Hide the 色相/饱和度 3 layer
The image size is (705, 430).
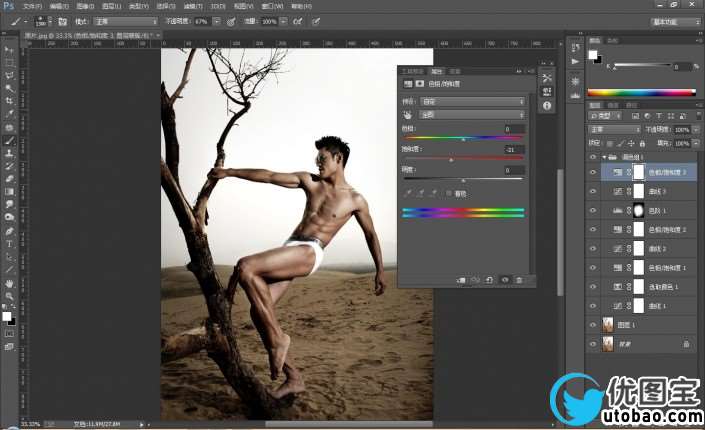[593, 172]
